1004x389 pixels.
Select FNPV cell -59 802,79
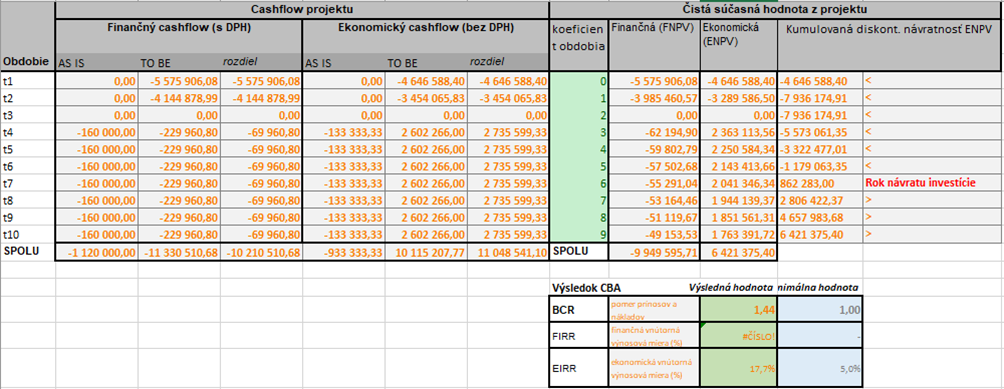click(654, 149)
